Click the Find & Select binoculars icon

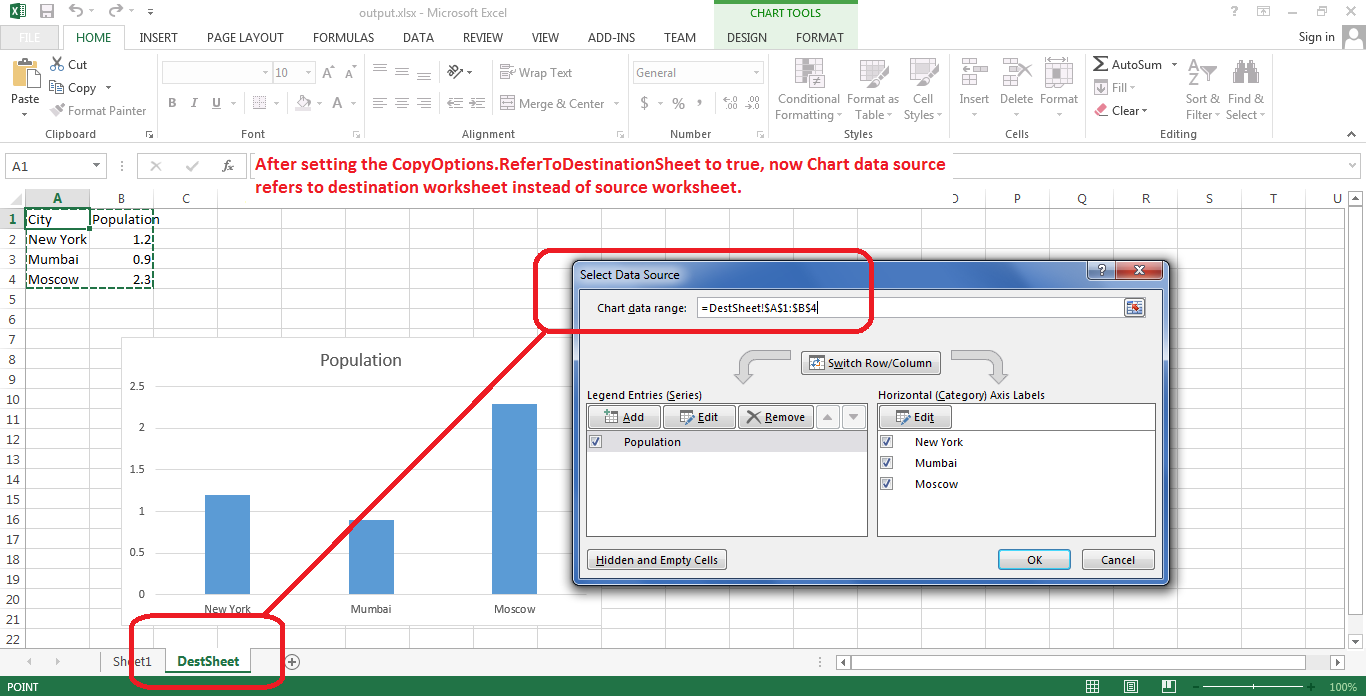click(1245, 75)
